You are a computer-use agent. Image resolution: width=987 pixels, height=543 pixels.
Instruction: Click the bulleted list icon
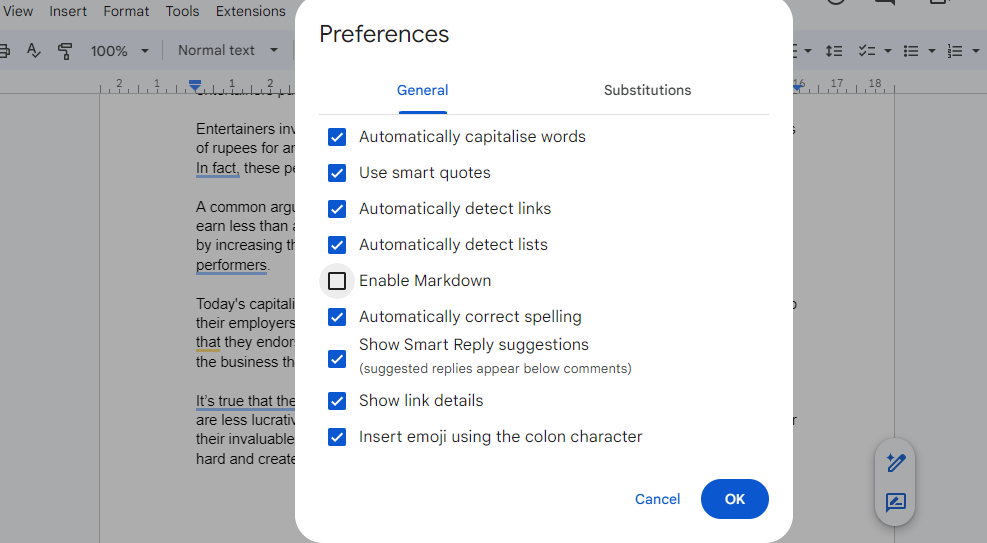pyautogui.click(x=911, y=50)
